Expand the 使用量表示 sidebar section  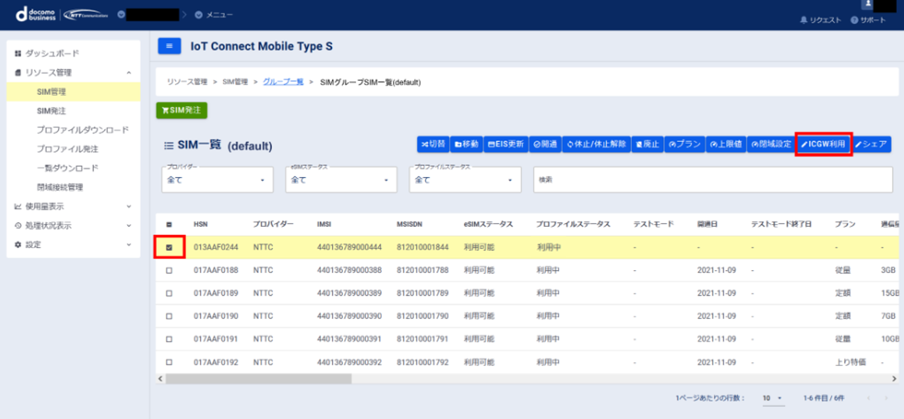[72, 206]
